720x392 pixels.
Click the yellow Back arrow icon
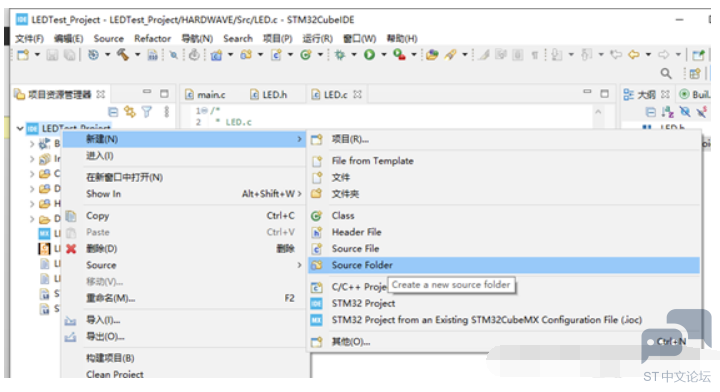click(634, 55)
